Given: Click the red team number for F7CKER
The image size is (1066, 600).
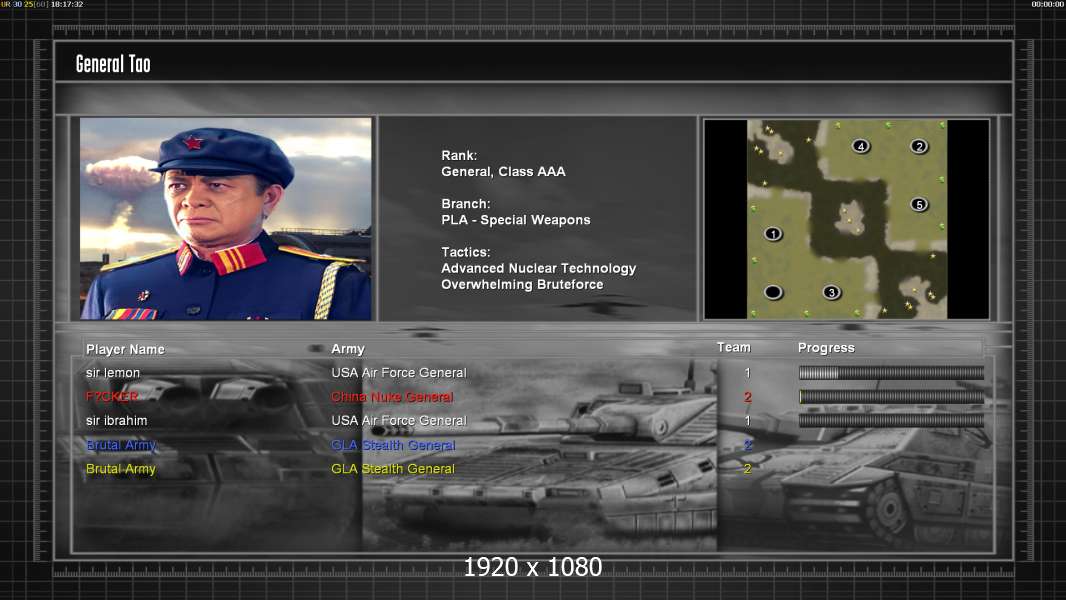Looking at the screenshot, I should (x=748, y=397).
